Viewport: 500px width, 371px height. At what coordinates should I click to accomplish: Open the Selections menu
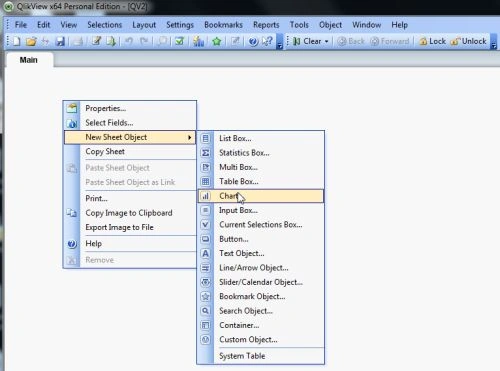tap(105, 25)
